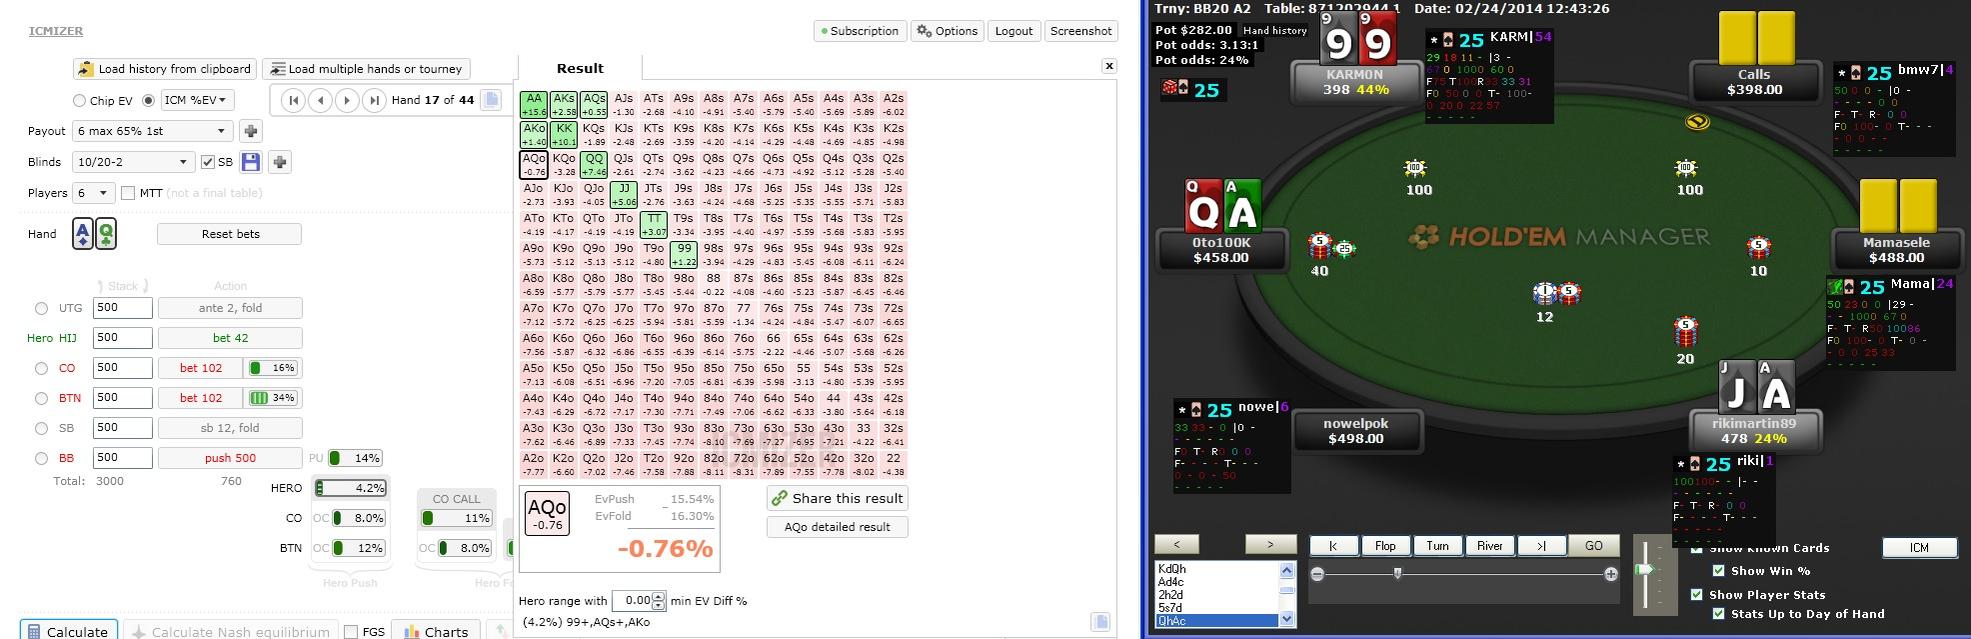Click Load multiple hands or tourney
This screenshot has height=639, width=1971.
[365, 69]
